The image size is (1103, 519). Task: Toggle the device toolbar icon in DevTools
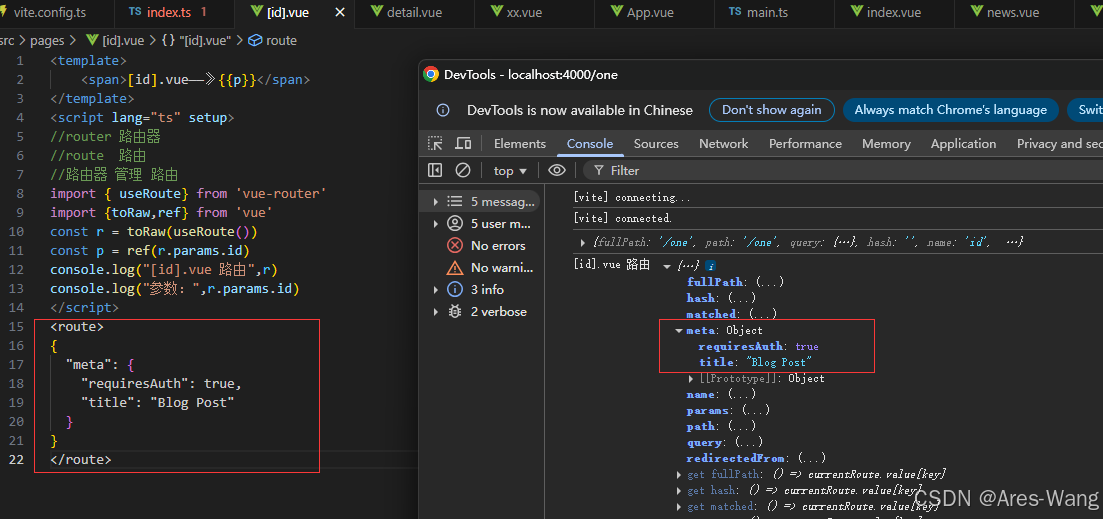tap(463, 144)
